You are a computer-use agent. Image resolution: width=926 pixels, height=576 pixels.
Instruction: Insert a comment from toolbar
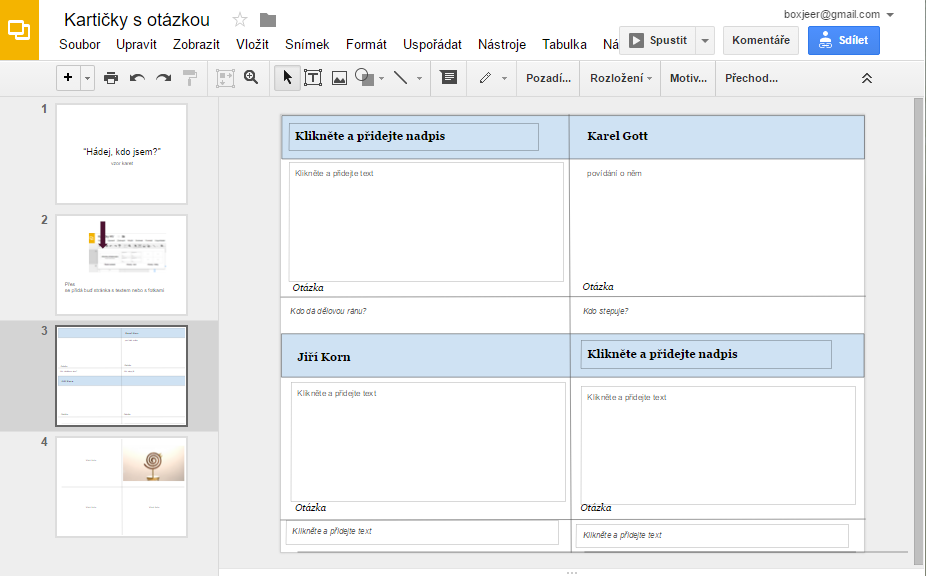tap(449, 77)
